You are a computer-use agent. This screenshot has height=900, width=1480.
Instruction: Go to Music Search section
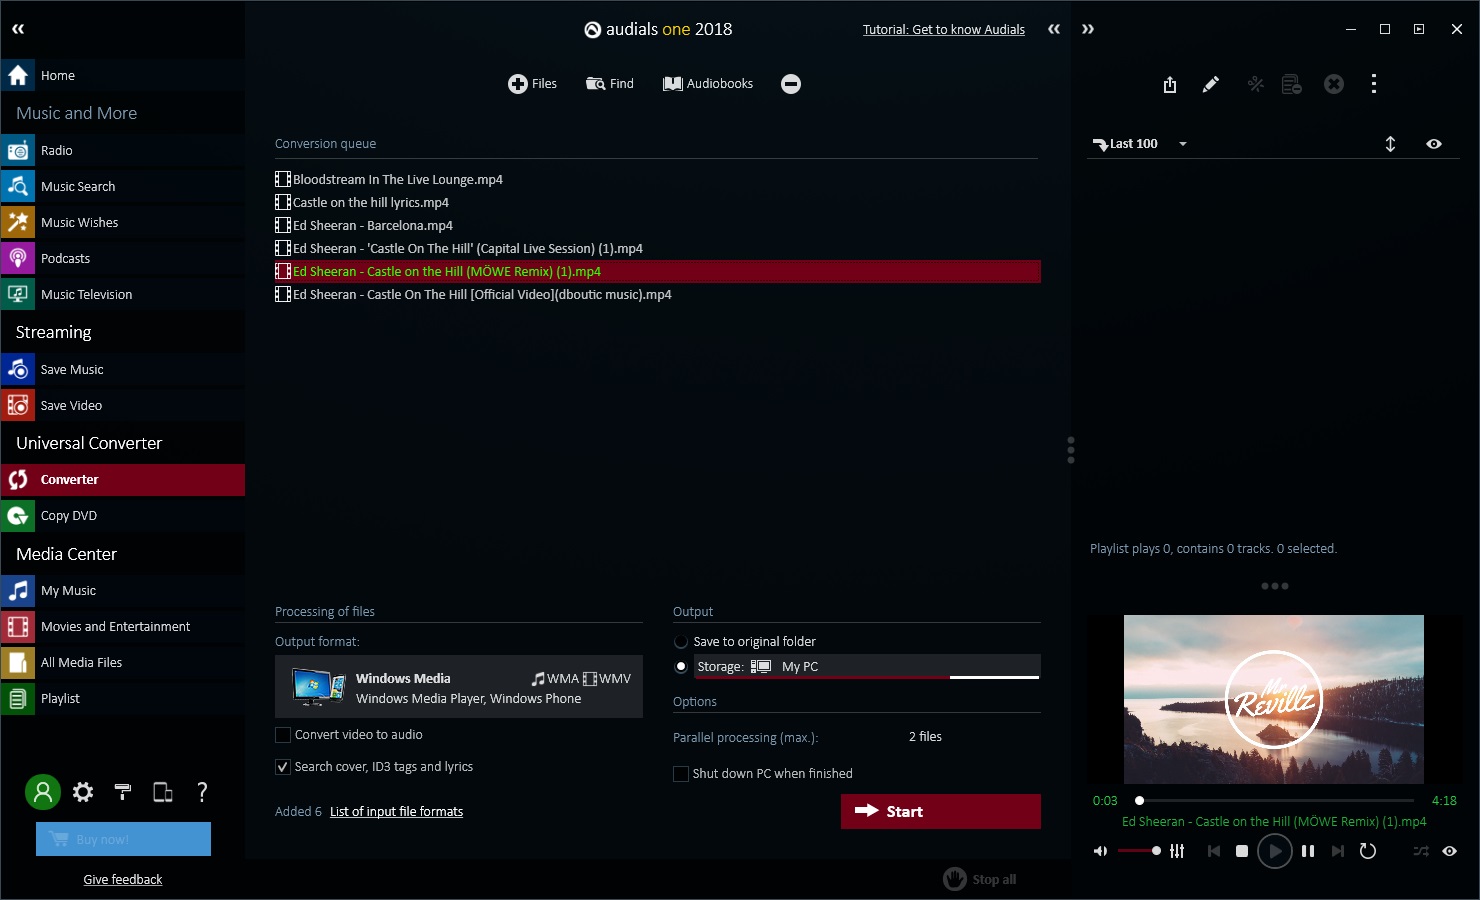(x=122, y=187)
